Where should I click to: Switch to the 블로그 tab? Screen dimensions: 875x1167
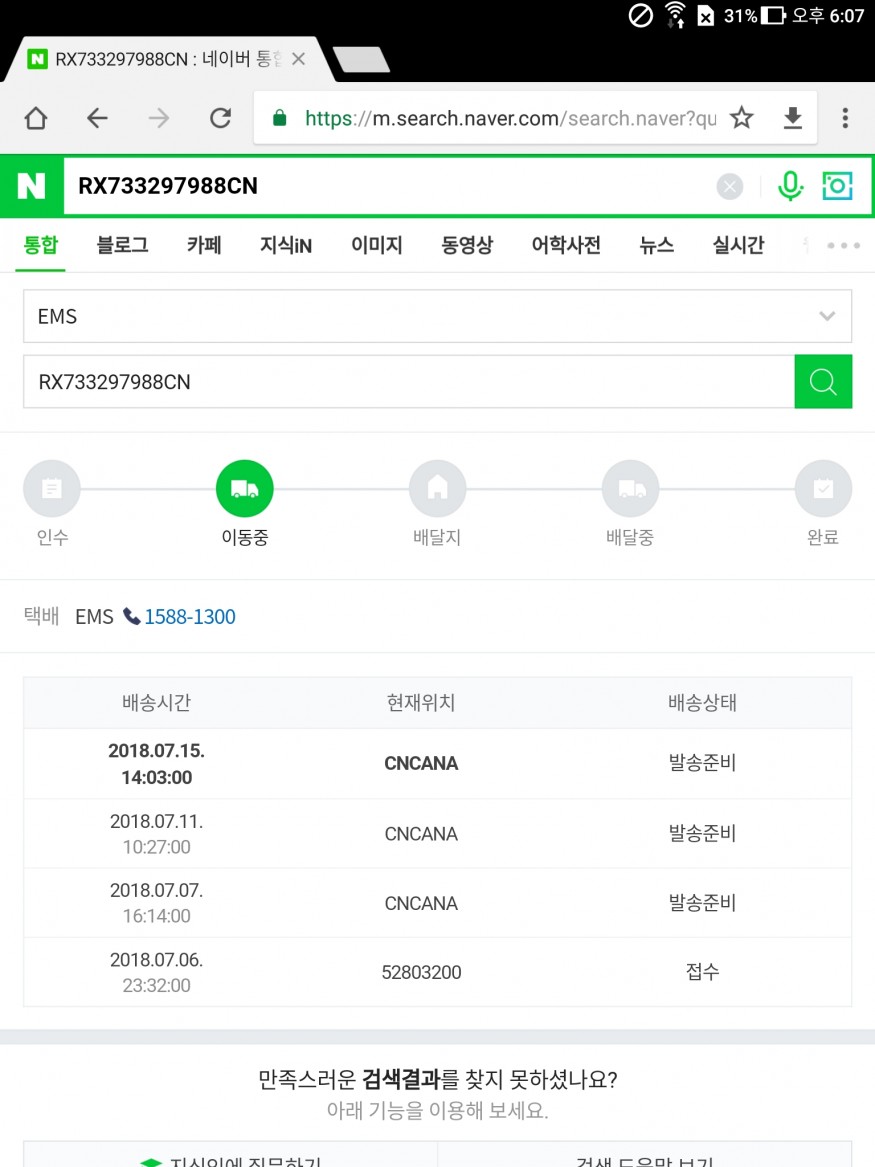(122, 245)
